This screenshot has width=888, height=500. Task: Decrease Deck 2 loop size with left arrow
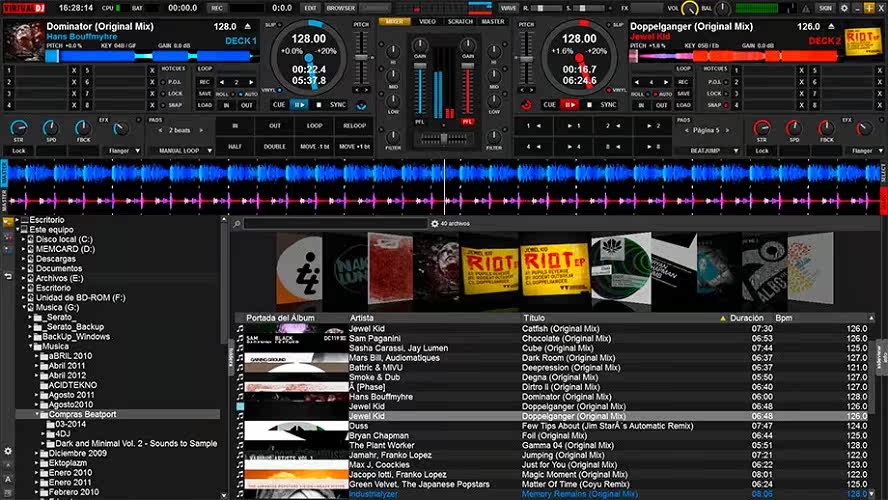[637, 82]
